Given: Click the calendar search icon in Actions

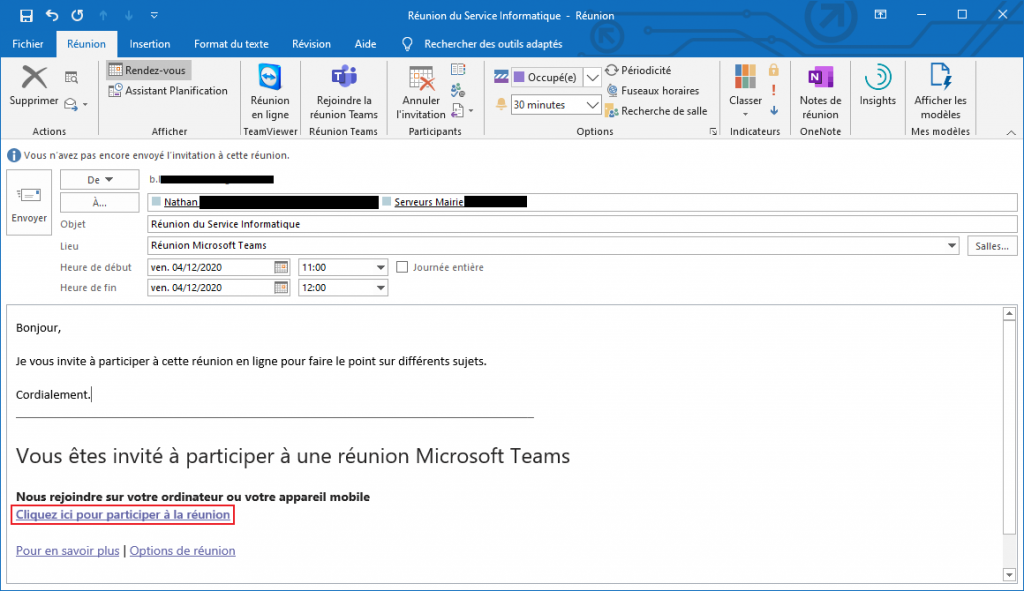Looking at the screenshot, I should click(x=71, y=78).
